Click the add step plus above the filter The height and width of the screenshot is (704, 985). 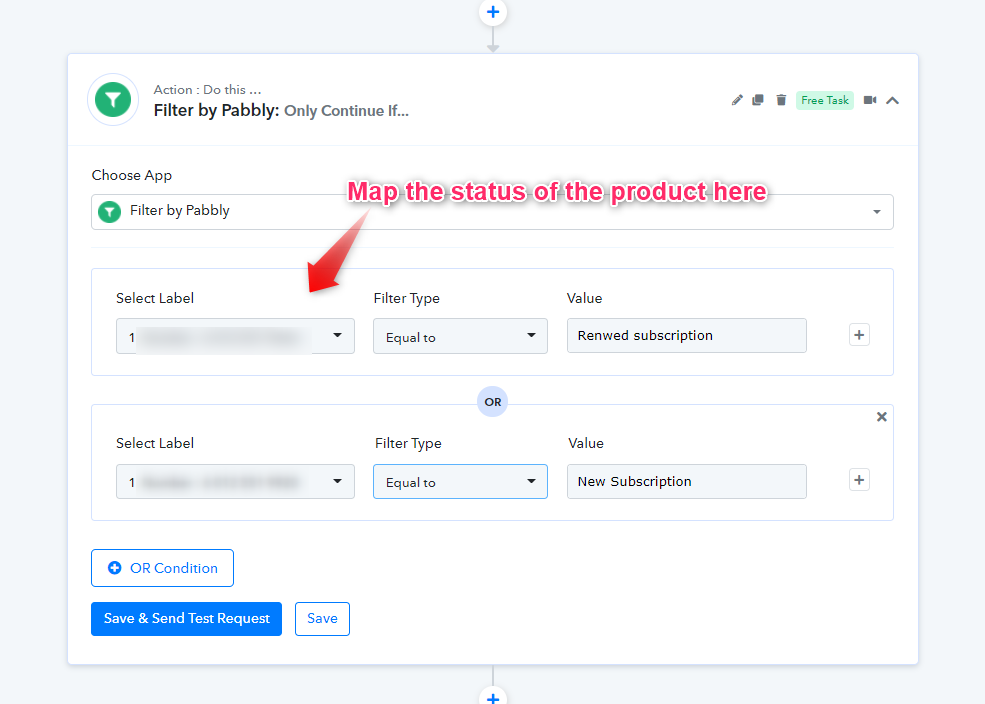(x=493, y=12)
